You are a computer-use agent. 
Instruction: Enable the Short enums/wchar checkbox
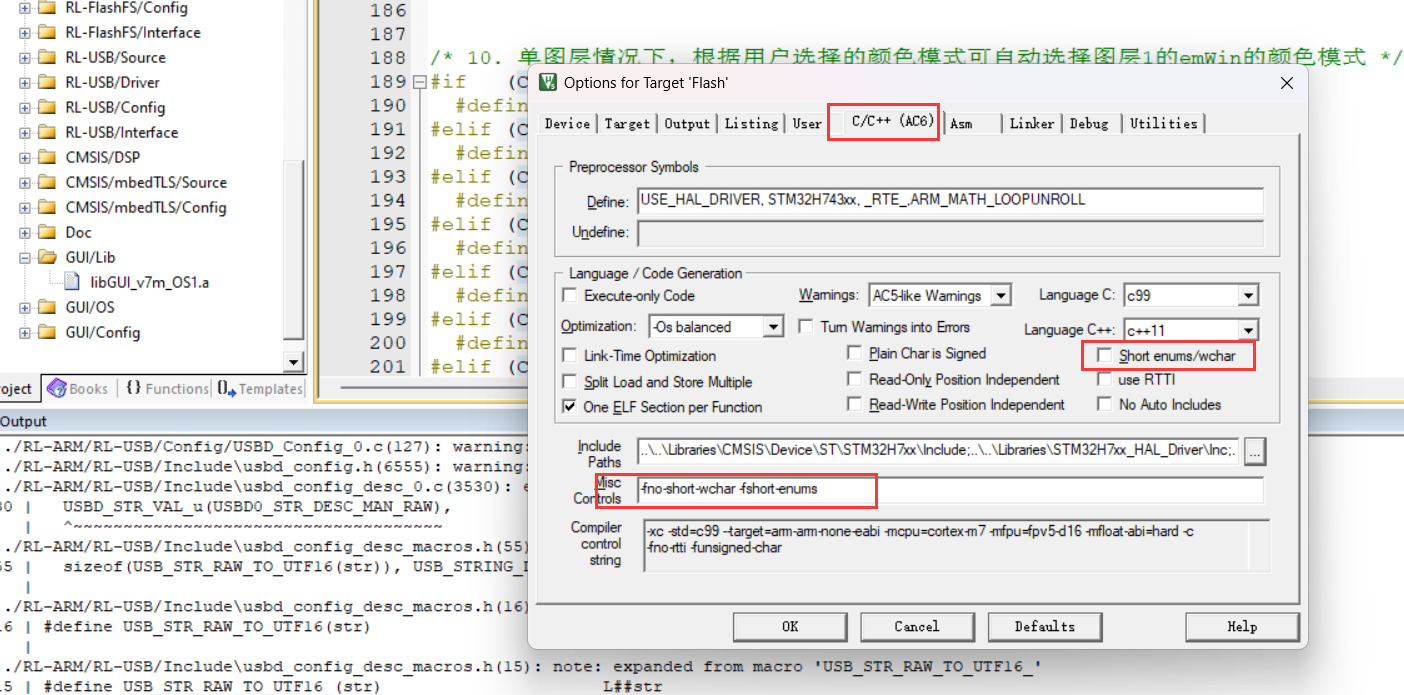click(x=1104, y=355)
